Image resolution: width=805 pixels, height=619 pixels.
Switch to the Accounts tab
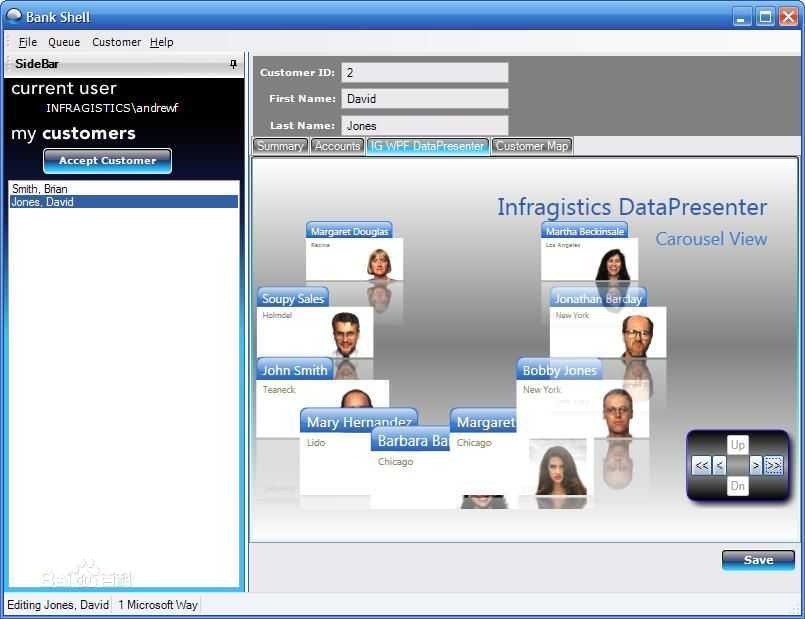[x=337, y=146]
